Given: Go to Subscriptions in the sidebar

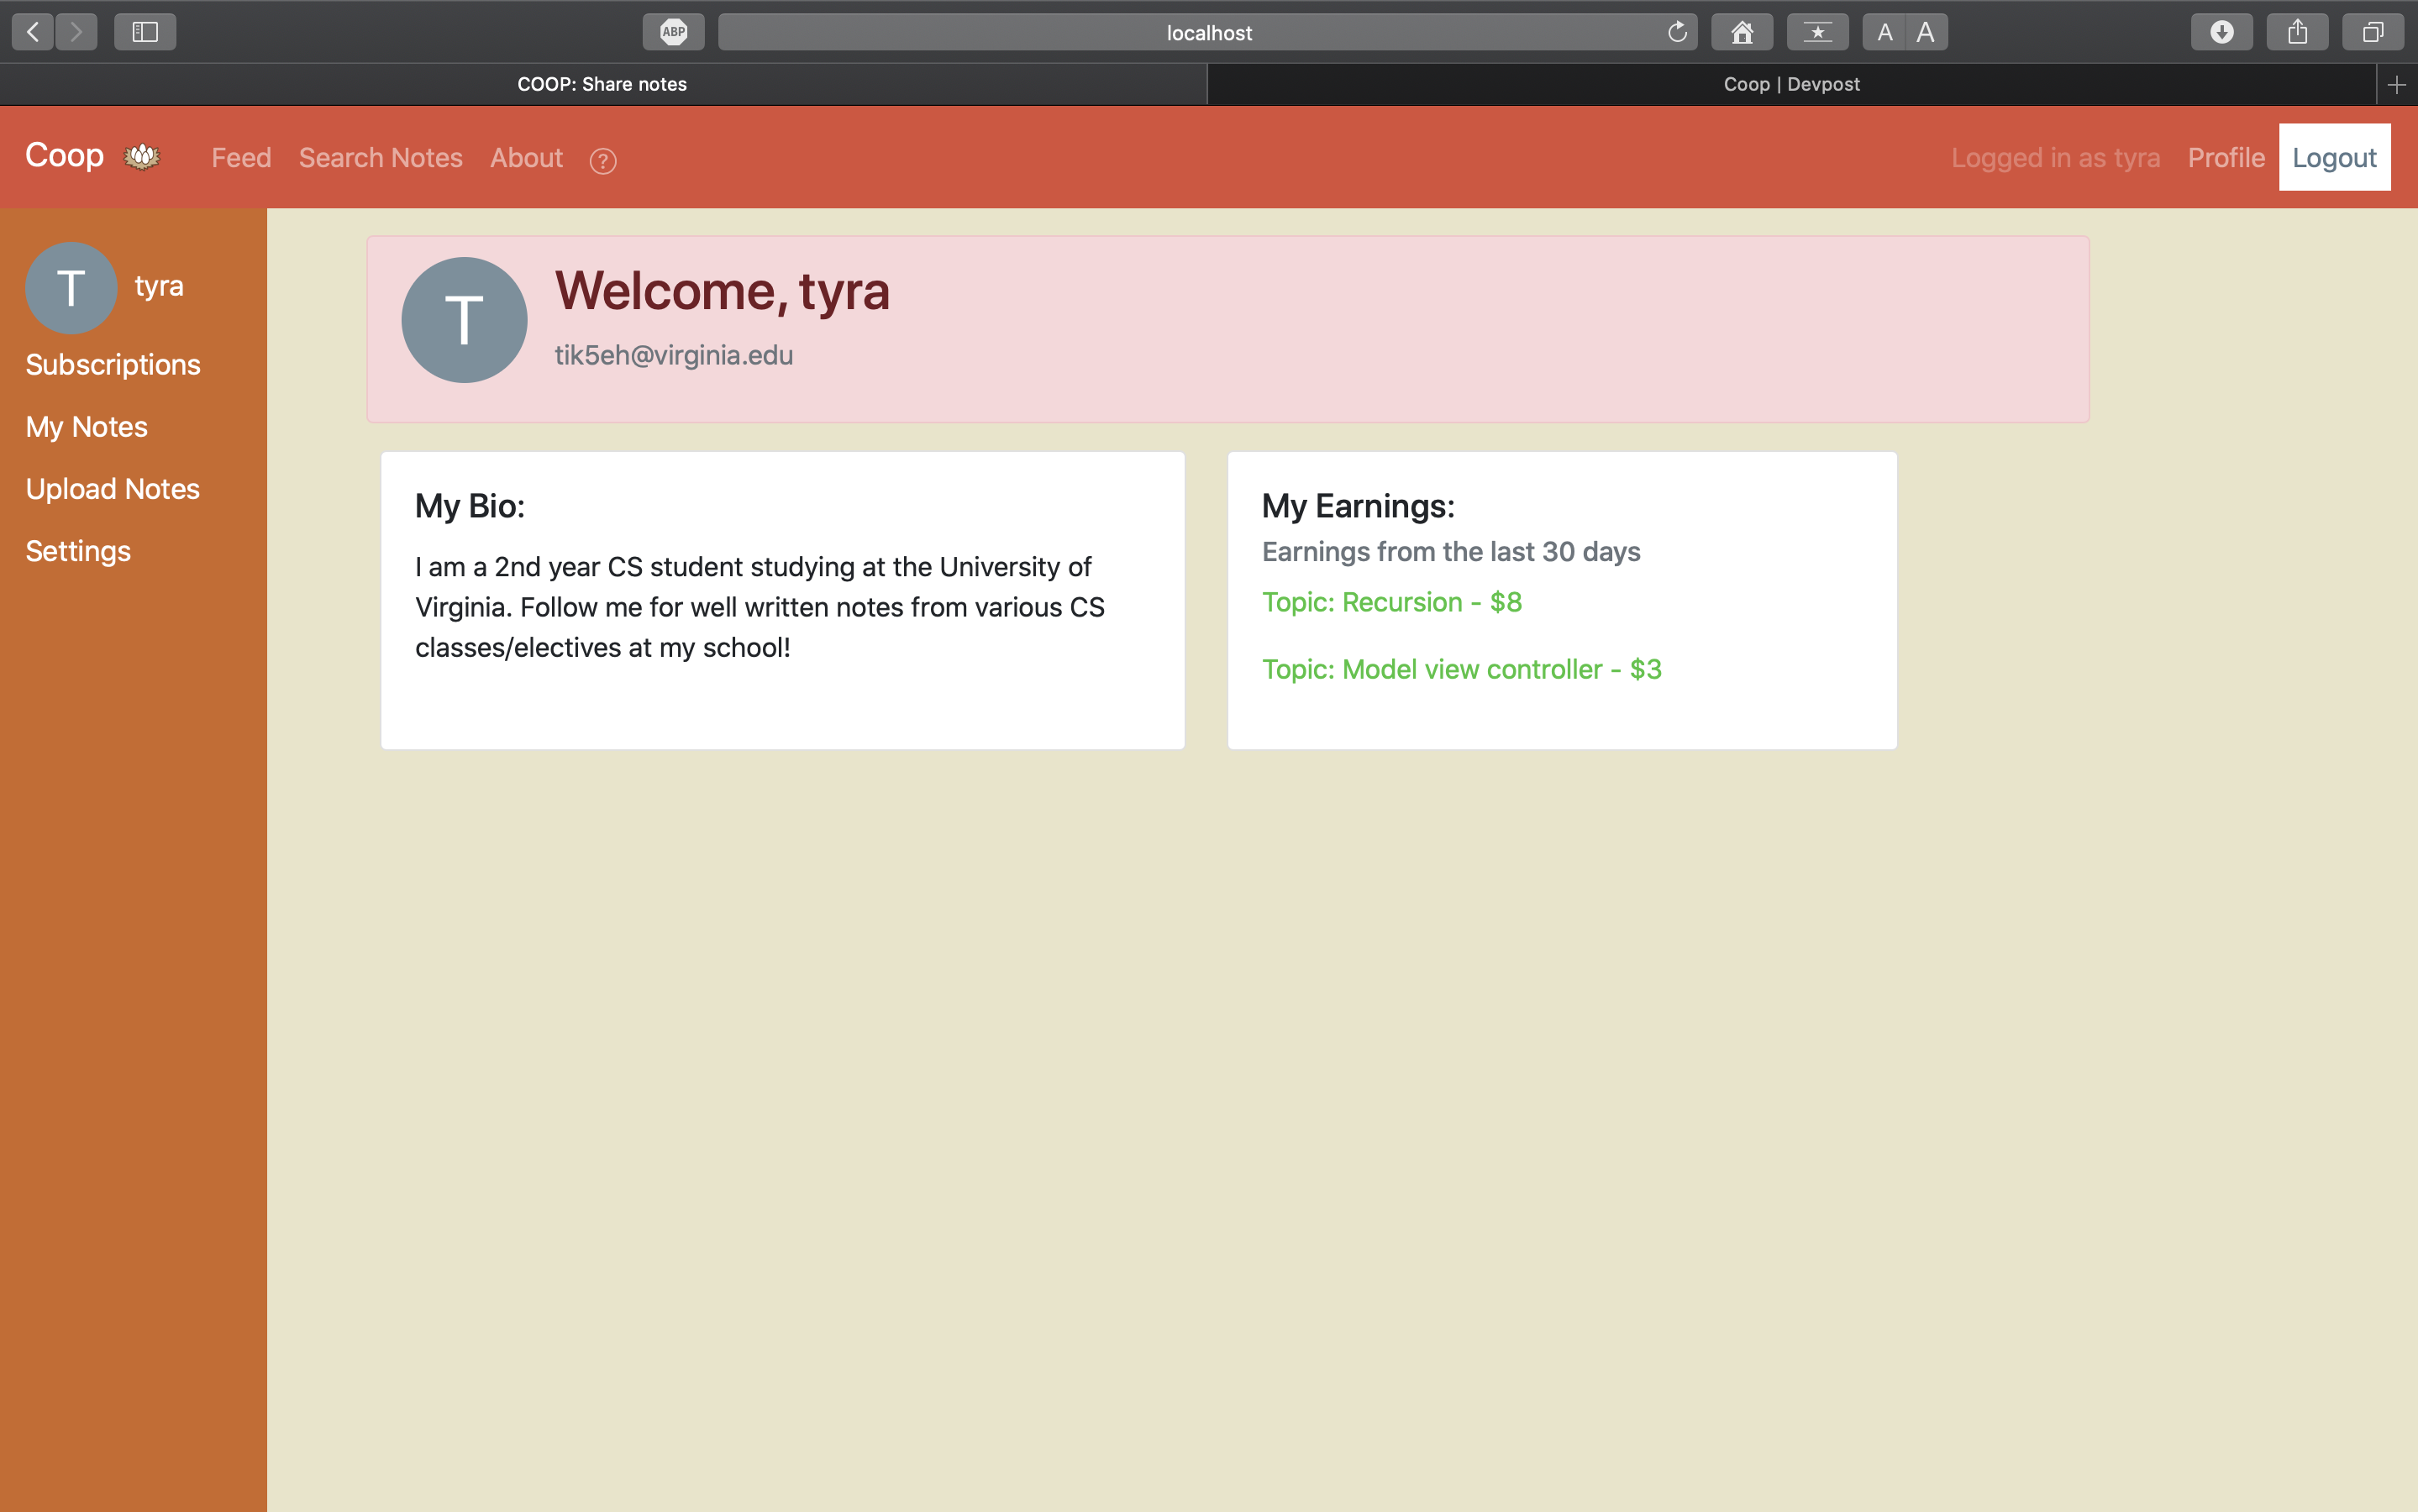Looking at the screenshot, I should click(112, 364).
